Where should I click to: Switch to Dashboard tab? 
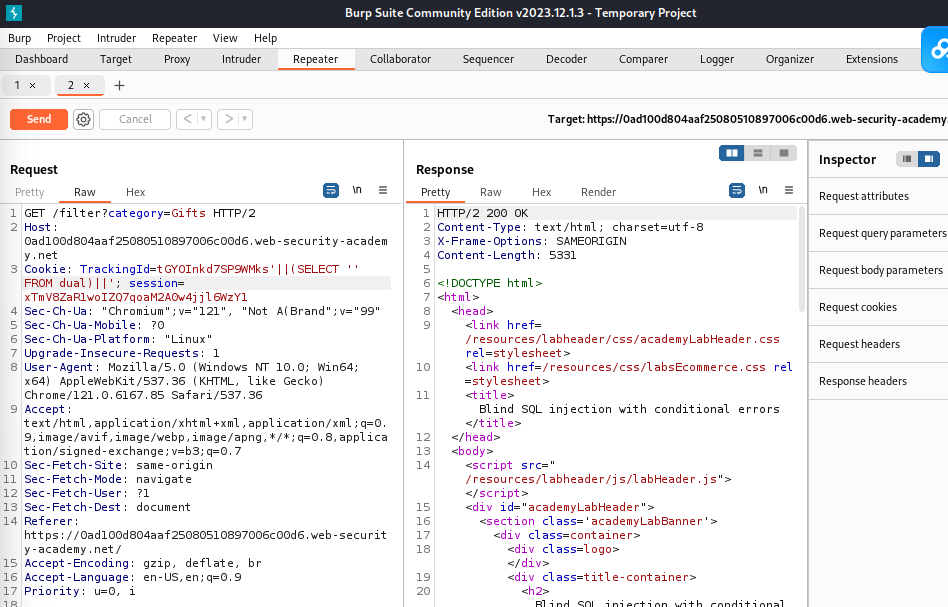click(x=41, y=59)
